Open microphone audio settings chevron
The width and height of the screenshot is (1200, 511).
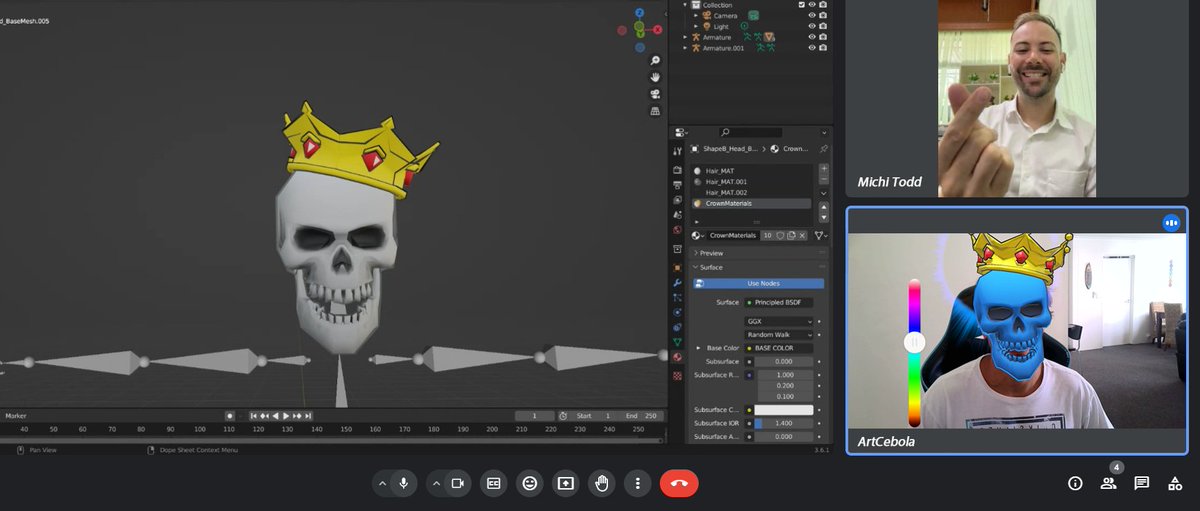tap(381, 483)
